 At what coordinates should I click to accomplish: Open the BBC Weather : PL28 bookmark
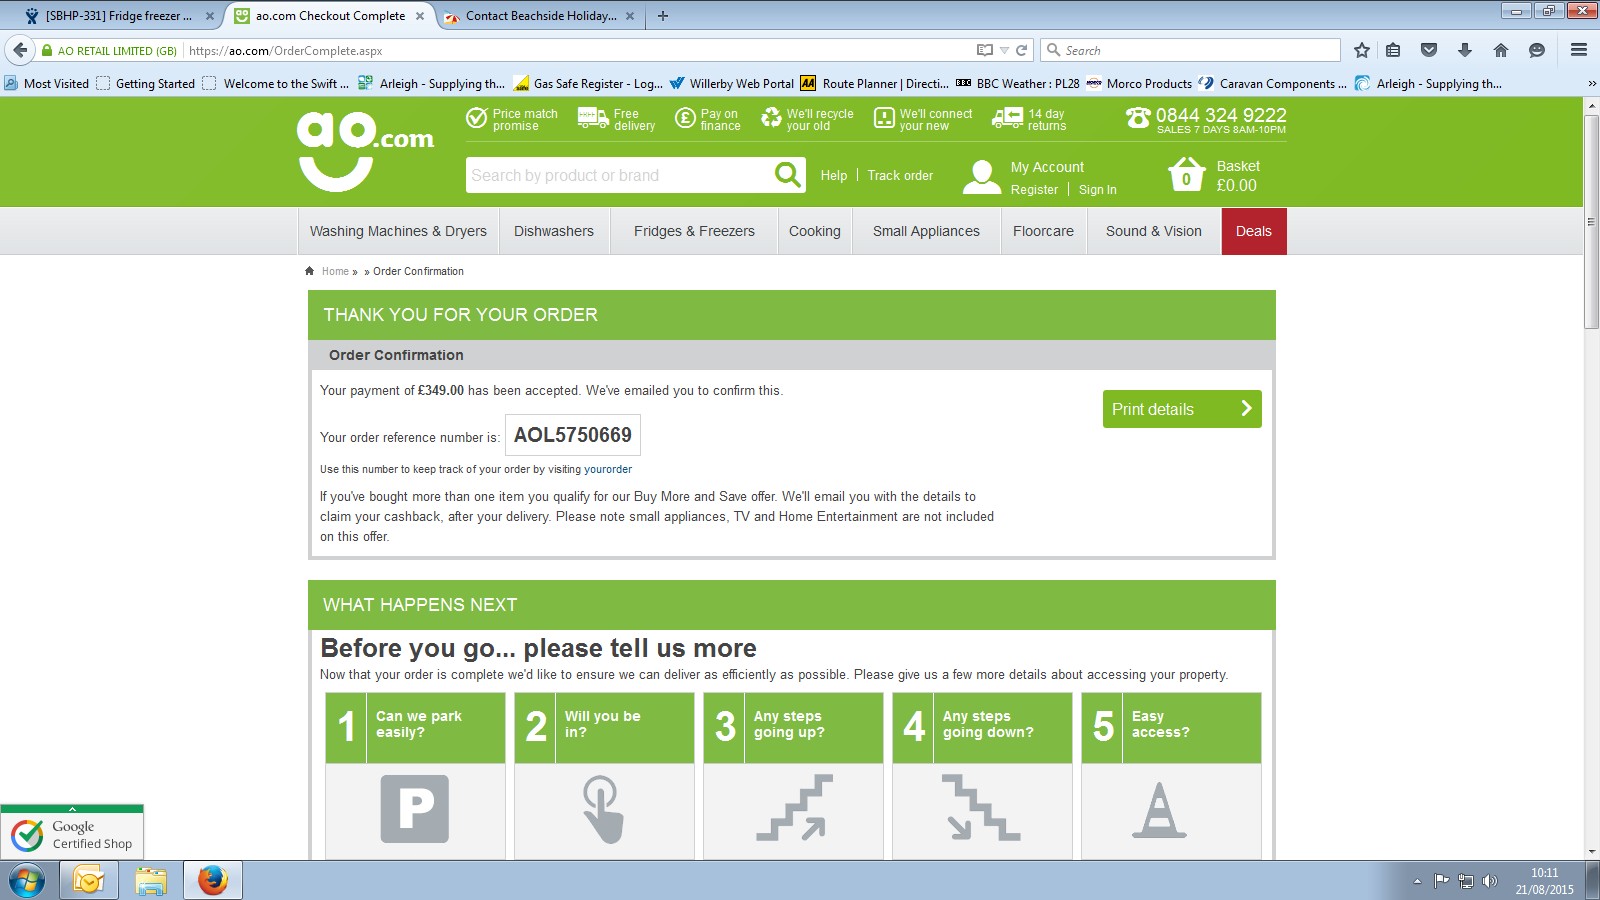pos(1018,84)
